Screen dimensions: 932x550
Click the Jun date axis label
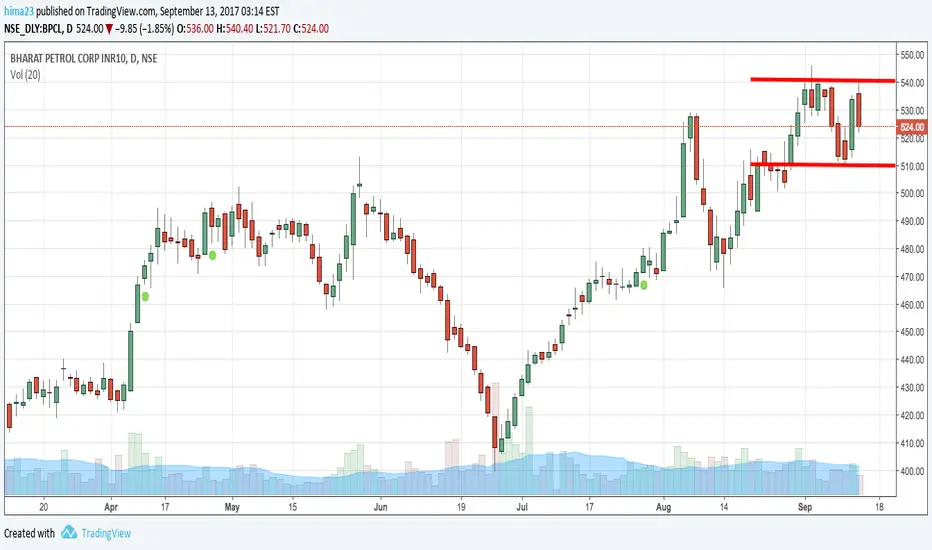coord(380,507)
